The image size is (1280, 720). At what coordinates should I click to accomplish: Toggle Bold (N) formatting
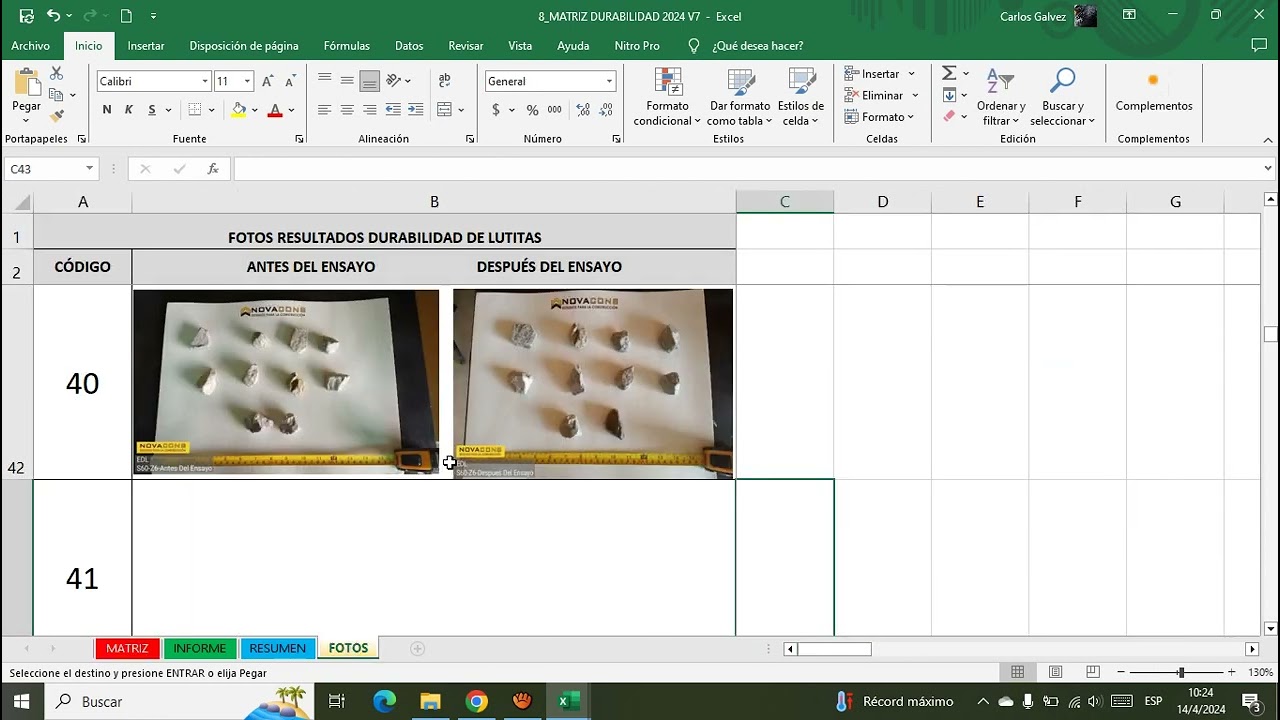tap(107, 110)
